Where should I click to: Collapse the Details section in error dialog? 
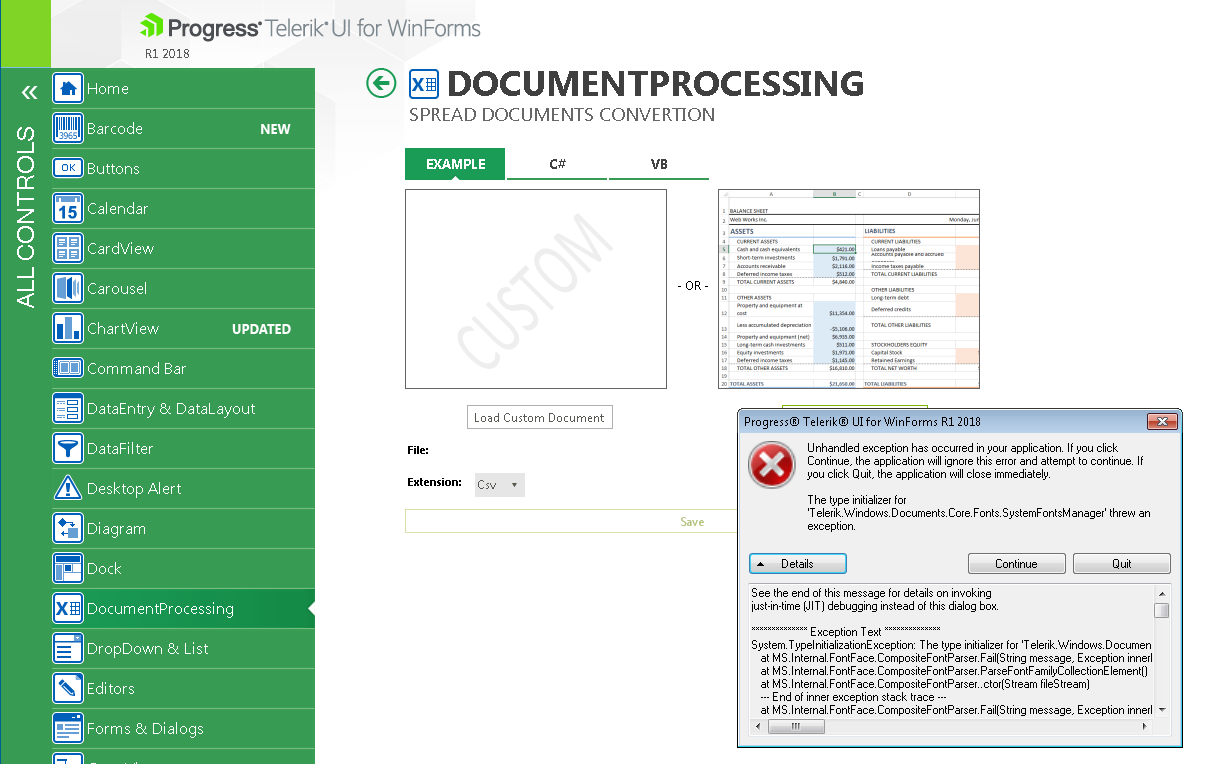click(798, 563)
